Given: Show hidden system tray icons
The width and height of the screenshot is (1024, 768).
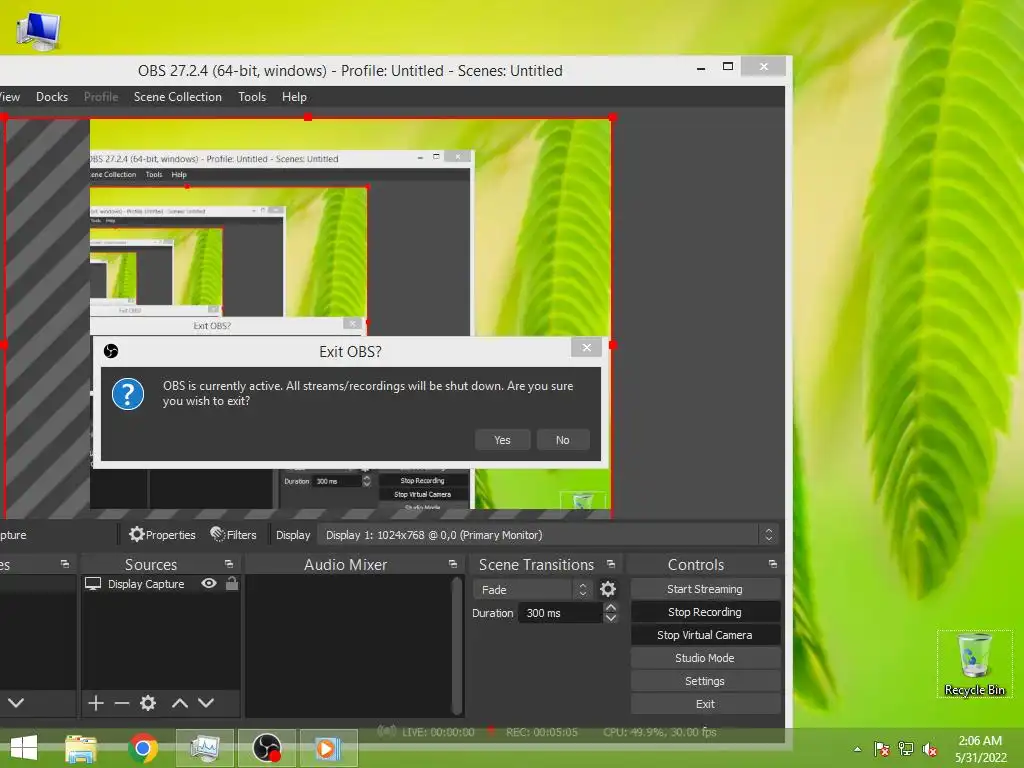Looking at the screenshot, I should point(857,749).
